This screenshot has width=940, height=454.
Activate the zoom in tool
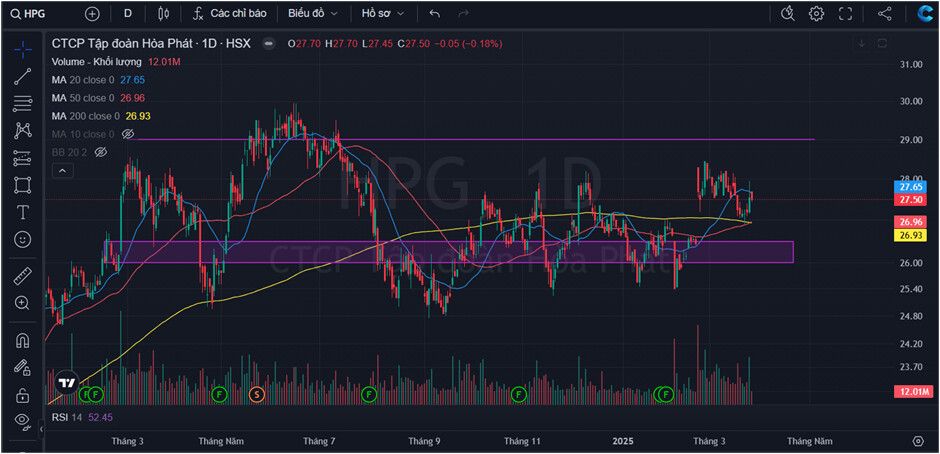click(x=22, y=302)
